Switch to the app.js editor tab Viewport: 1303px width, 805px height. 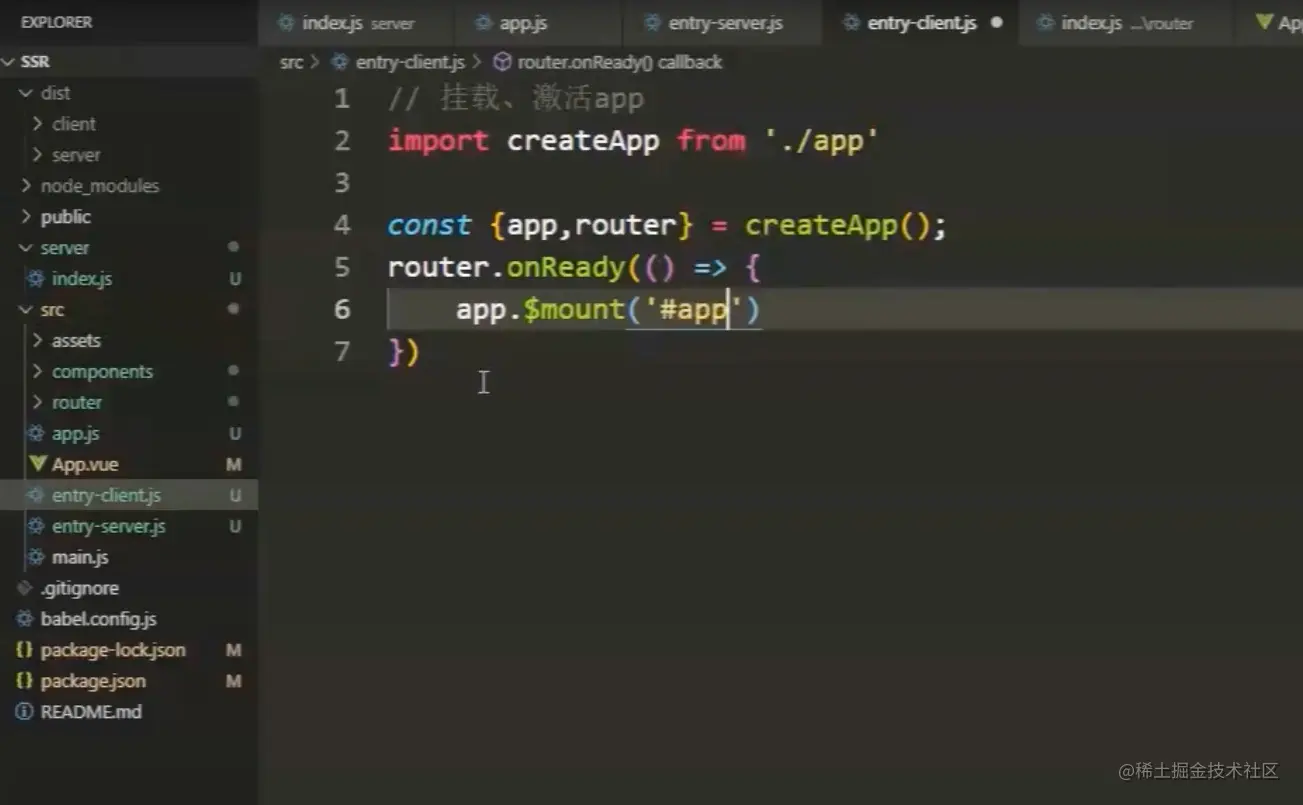[522, 22]
